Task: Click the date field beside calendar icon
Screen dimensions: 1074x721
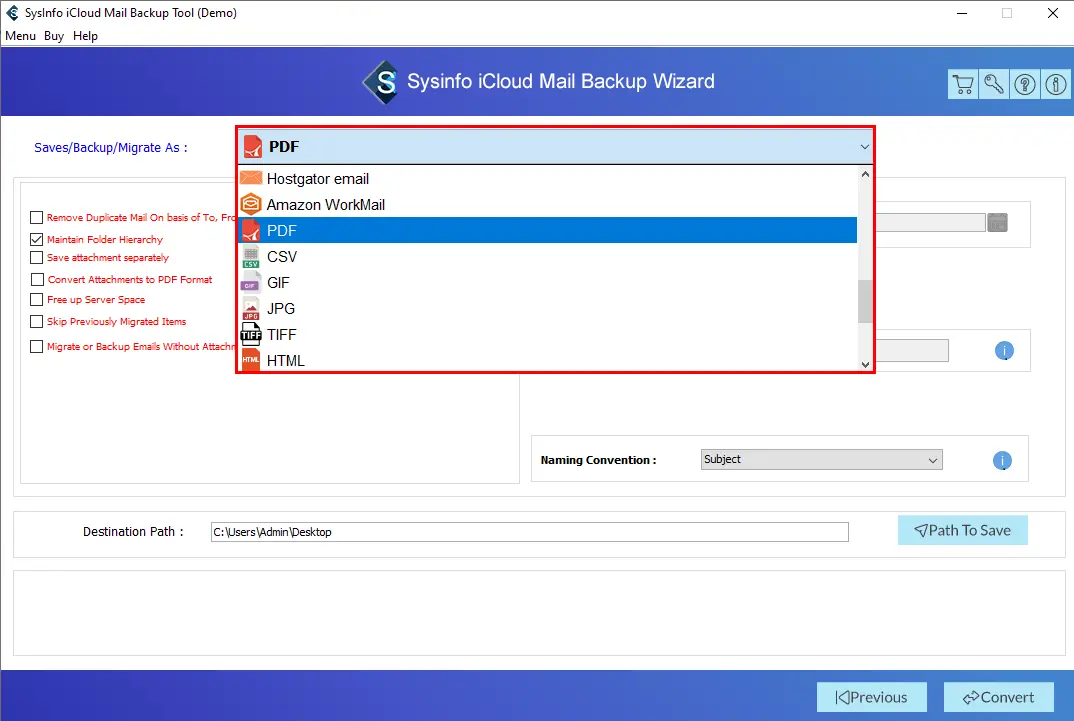Action: [x=931, y=223]
